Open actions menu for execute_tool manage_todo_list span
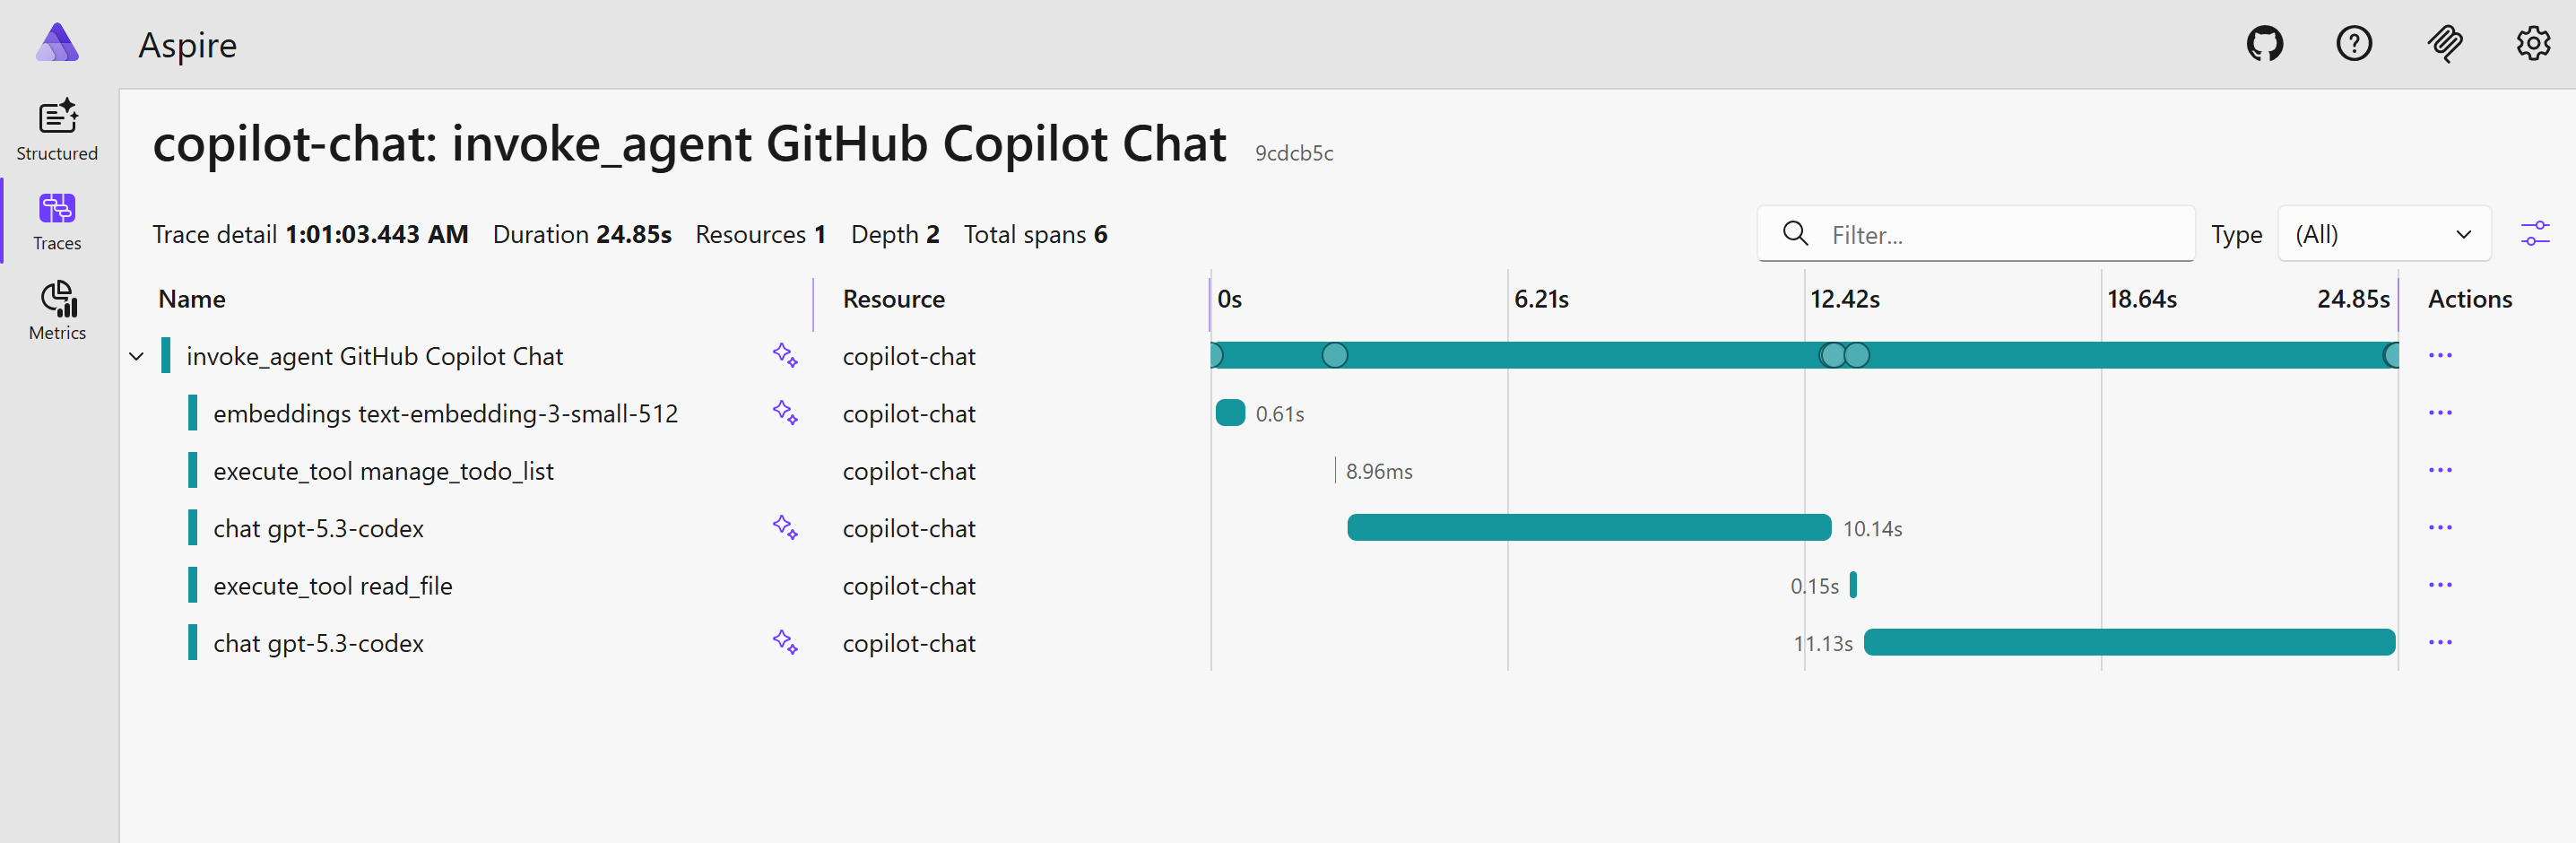The height and width of the screenshot is (843, 2576). pyautogui.click(x=2441, y=470)
